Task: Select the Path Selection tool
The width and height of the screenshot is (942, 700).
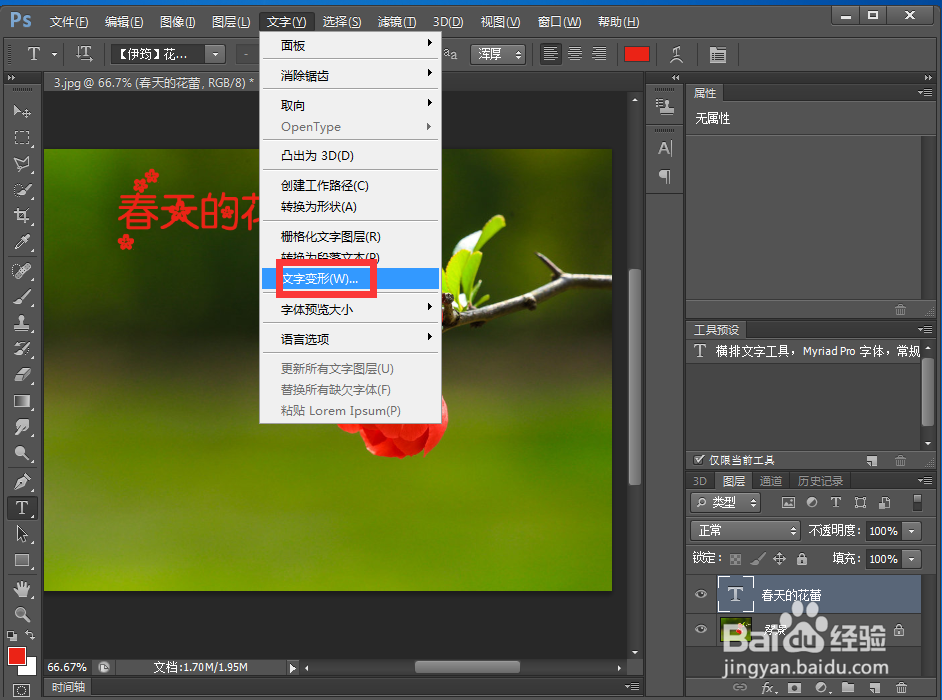Action: (x=22, y=534)
